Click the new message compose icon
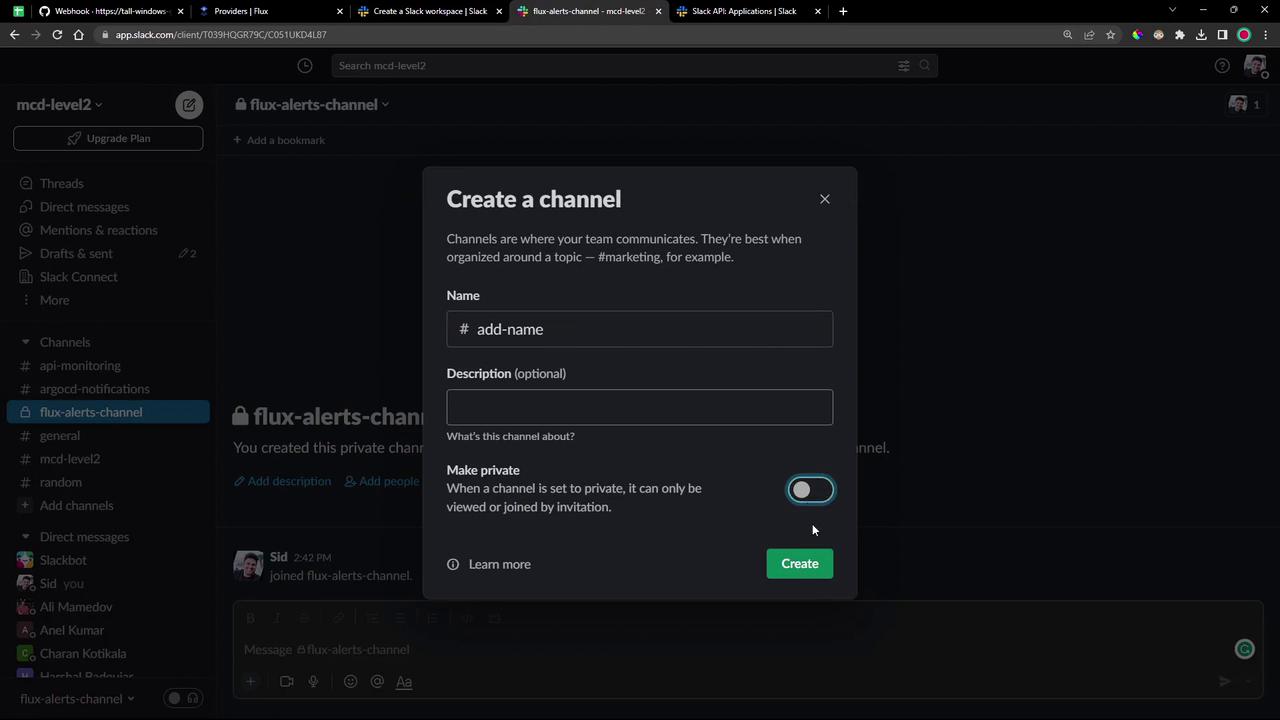 (189, 105)
